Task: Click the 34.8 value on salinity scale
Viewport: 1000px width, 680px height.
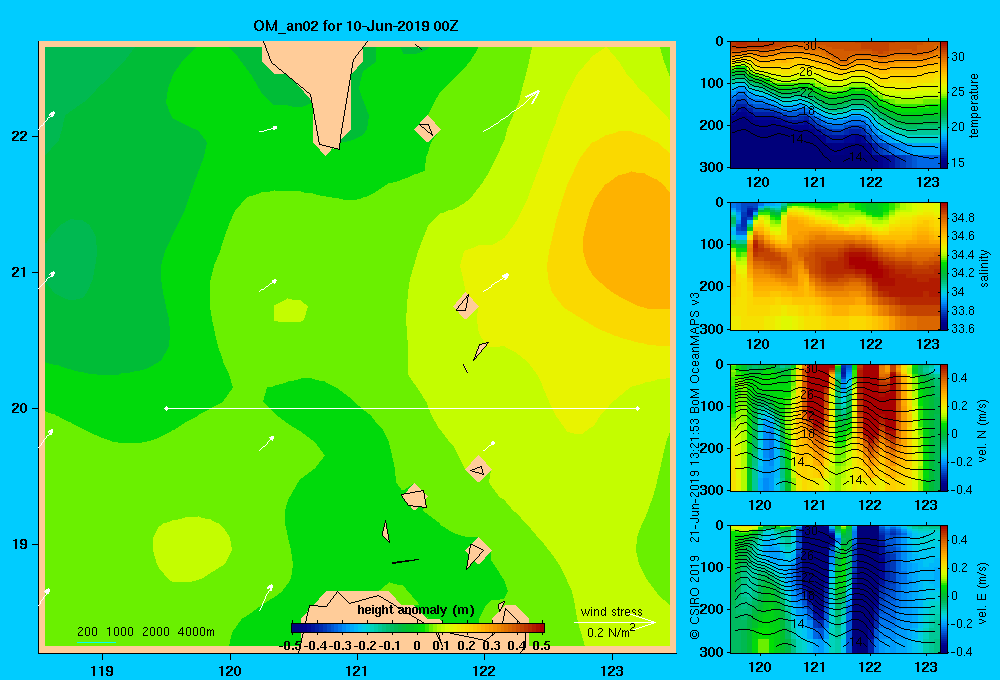Action: coord(962,218)
